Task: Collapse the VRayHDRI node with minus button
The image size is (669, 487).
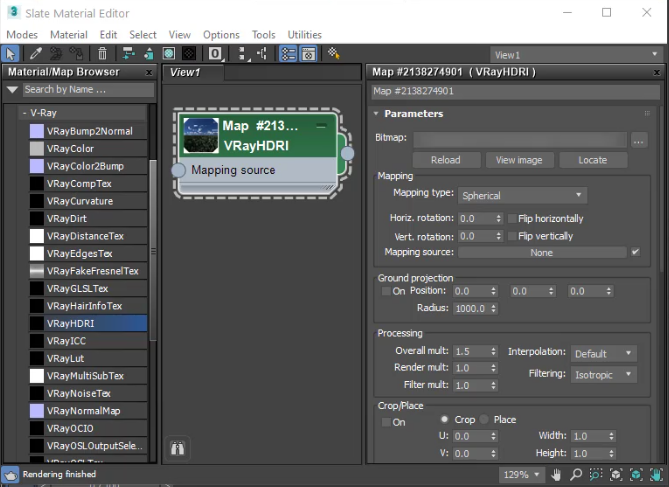Action: 321,126
